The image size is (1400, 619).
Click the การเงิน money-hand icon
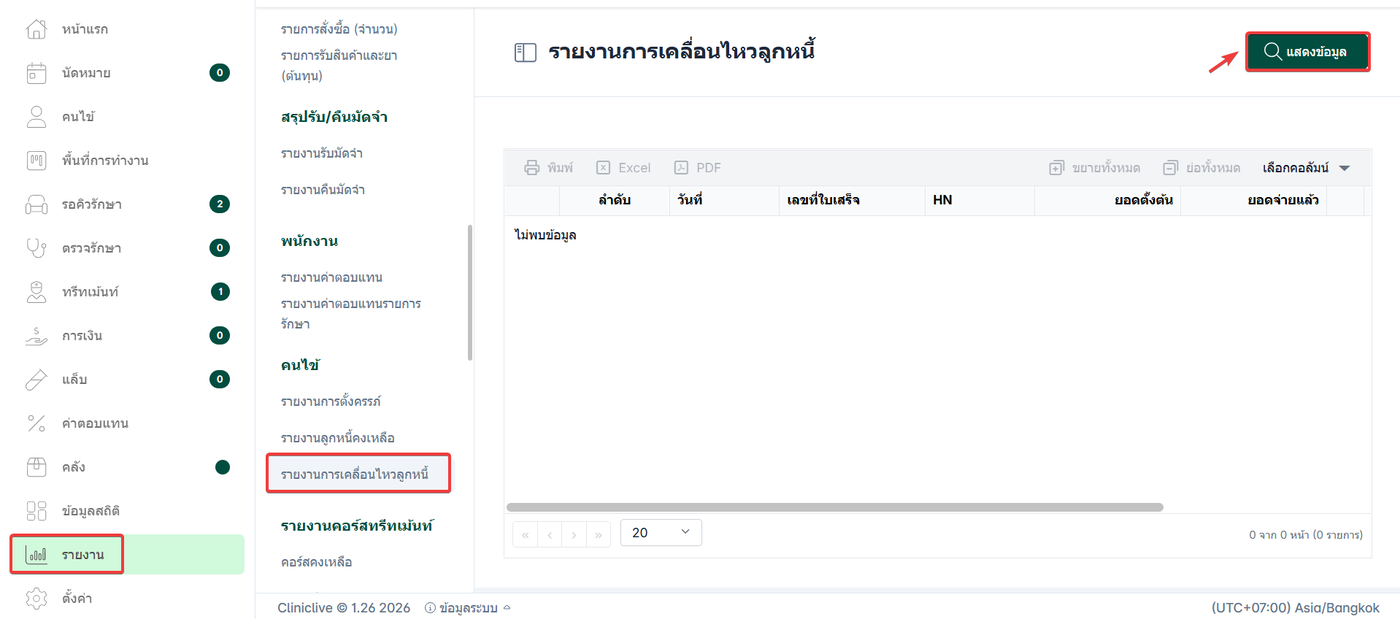[x=36, y=336]
